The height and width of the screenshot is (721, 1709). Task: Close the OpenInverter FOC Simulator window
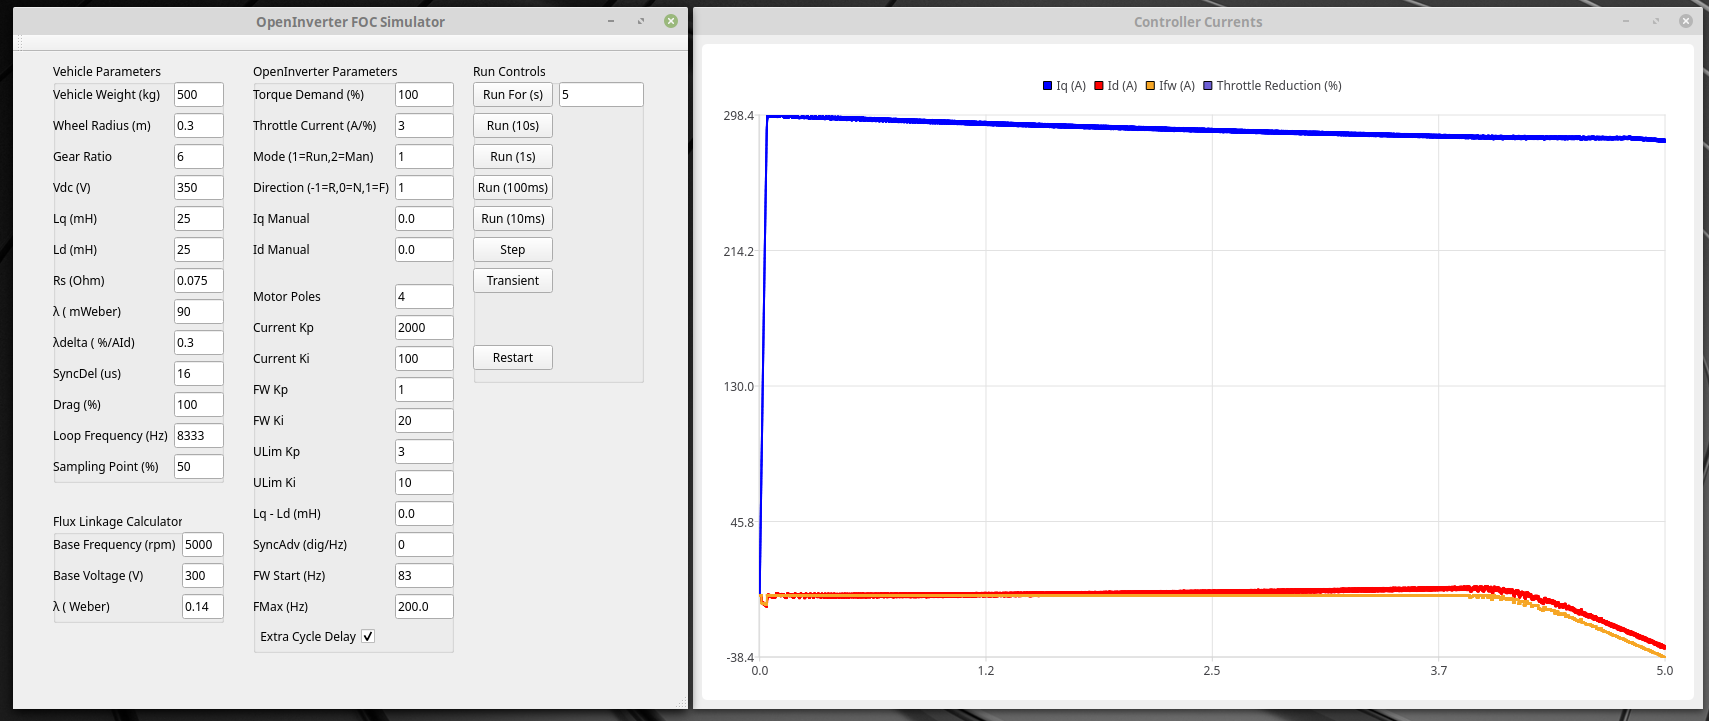(671, 21)
